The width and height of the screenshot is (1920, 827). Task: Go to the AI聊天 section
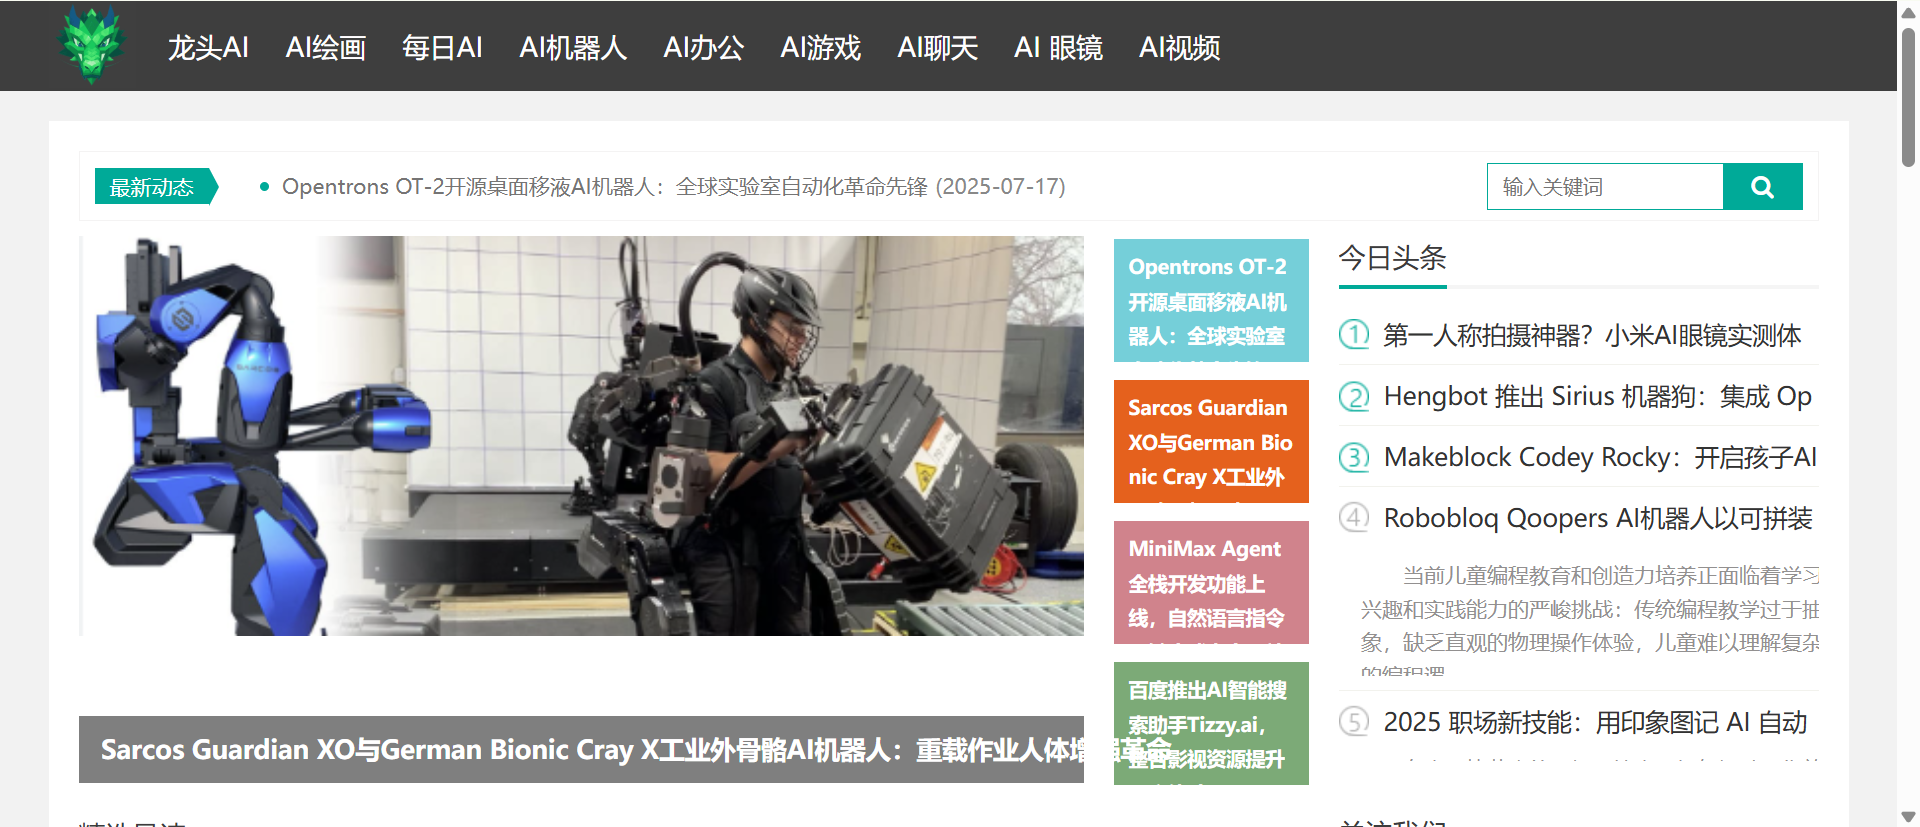938,47
